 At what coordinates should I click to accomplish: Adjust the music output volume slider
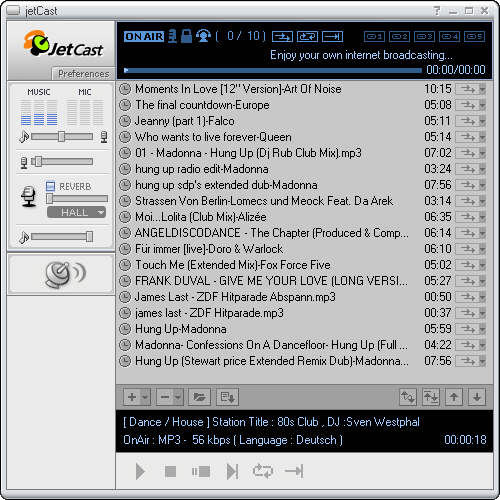[62, 237]
